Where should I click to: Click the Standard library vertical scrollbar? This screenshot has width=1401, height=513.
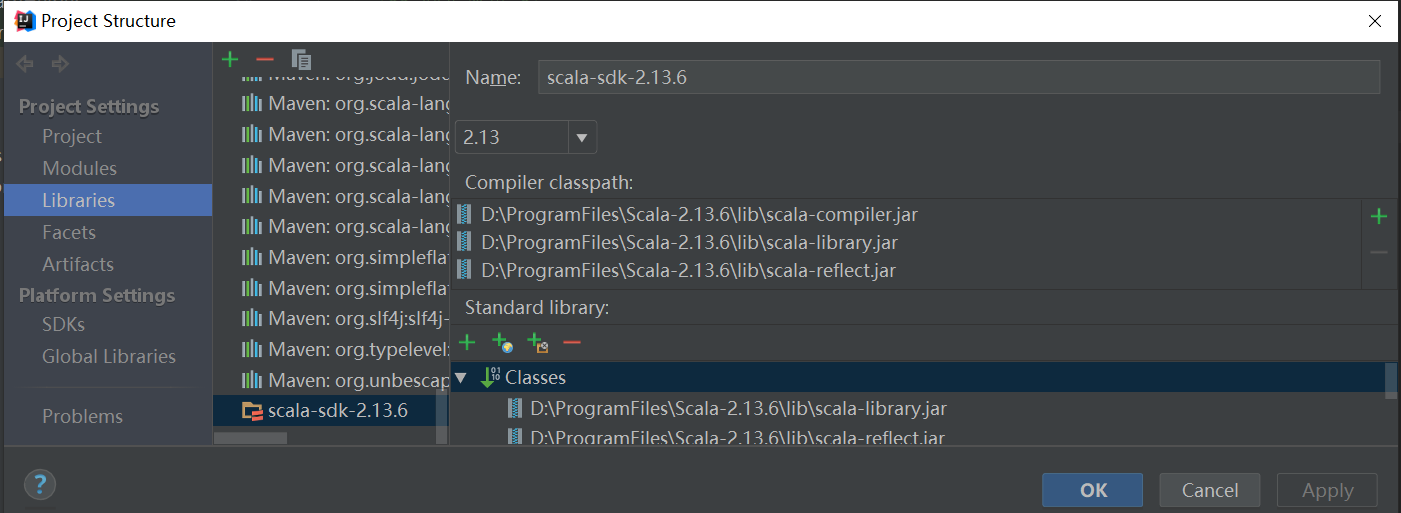[1390, 380]
